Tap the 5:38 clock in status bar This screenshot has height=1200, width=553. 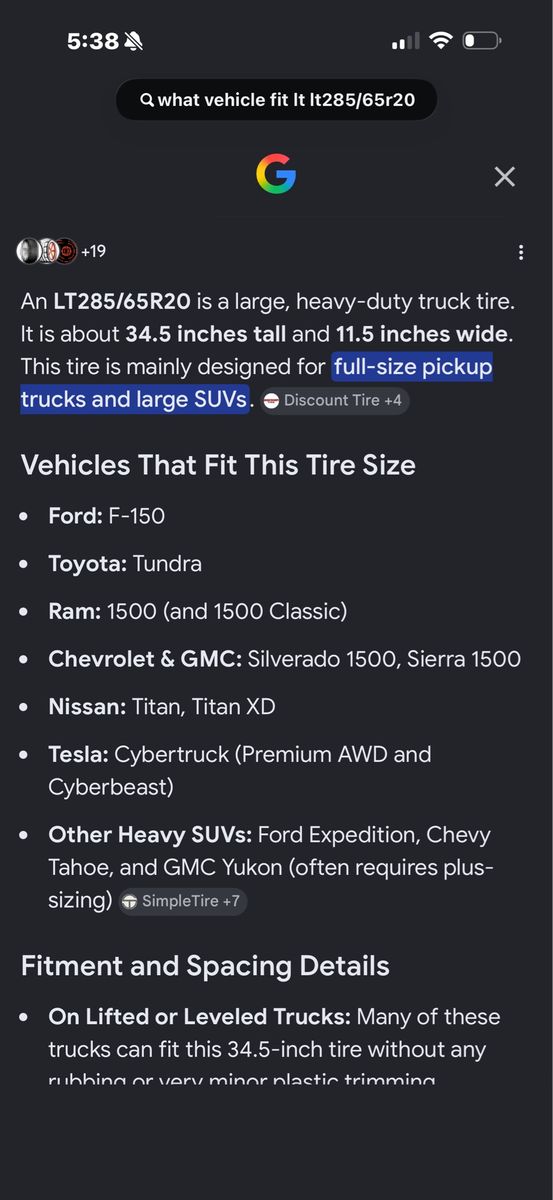[93, 41]
